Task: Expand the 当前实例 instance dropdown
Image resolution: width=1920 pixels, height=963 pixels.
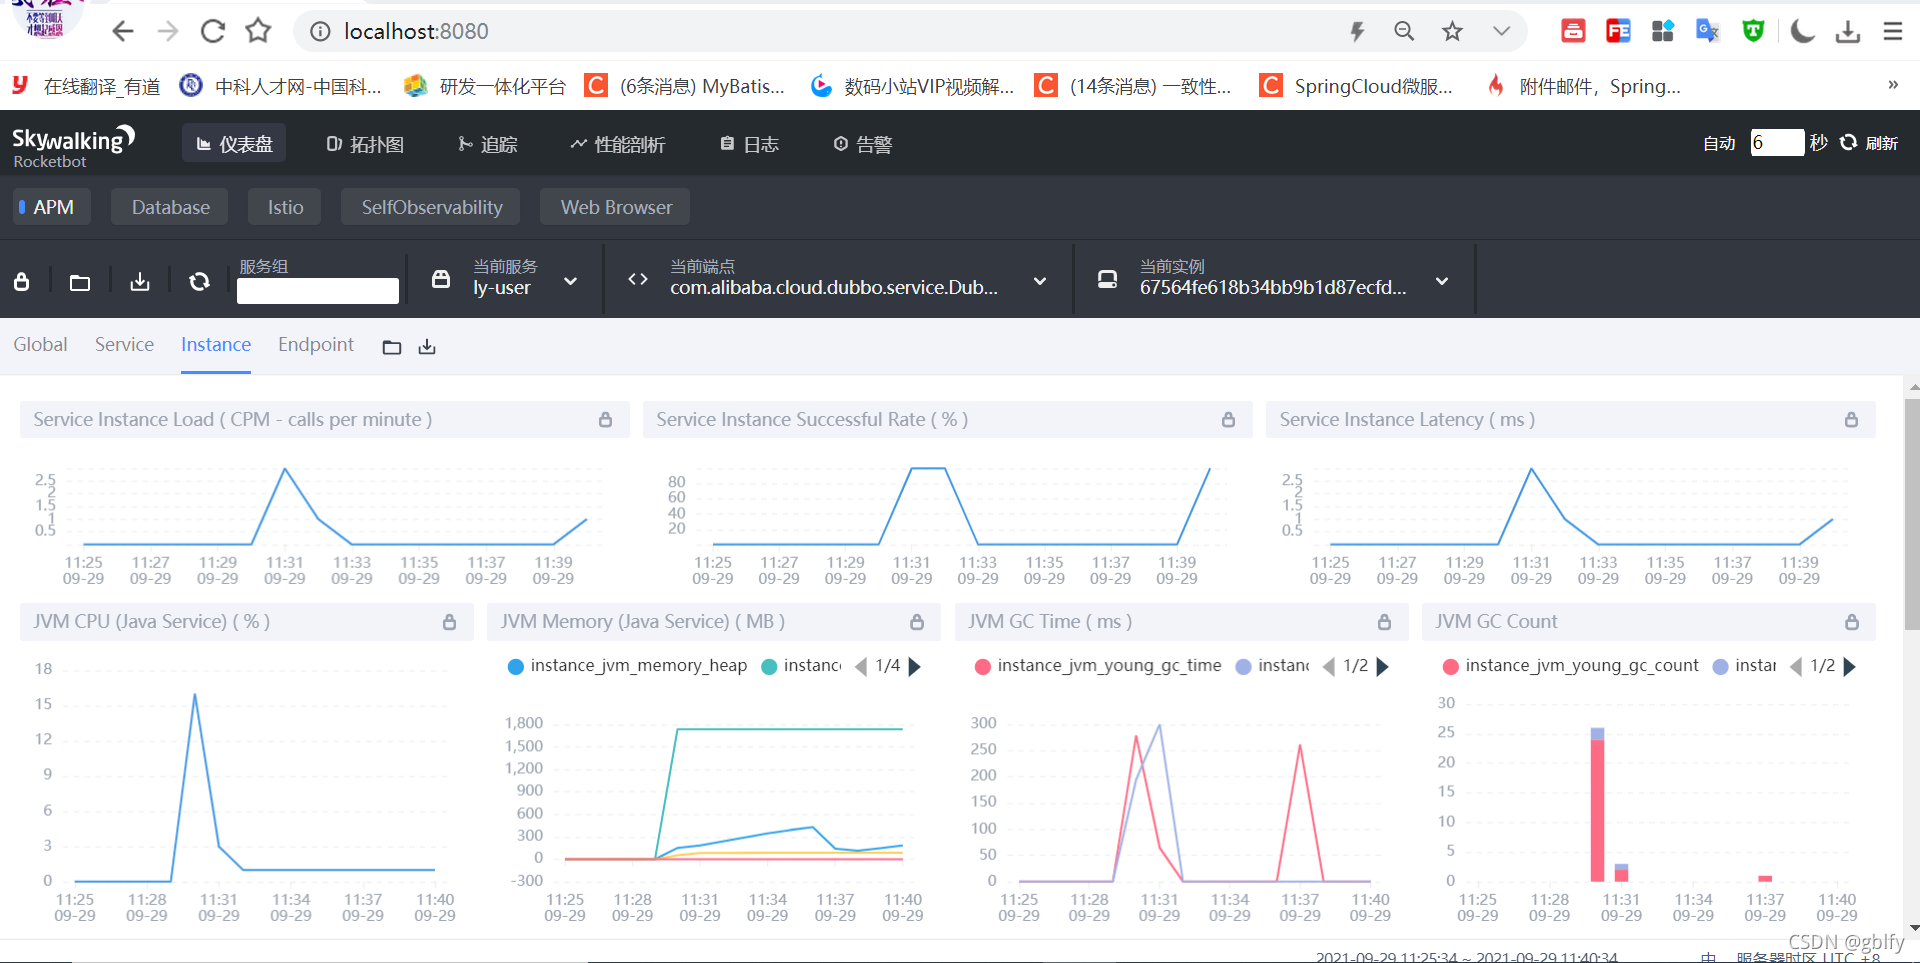Action: pyautogui.click(x=1442, y=282)
